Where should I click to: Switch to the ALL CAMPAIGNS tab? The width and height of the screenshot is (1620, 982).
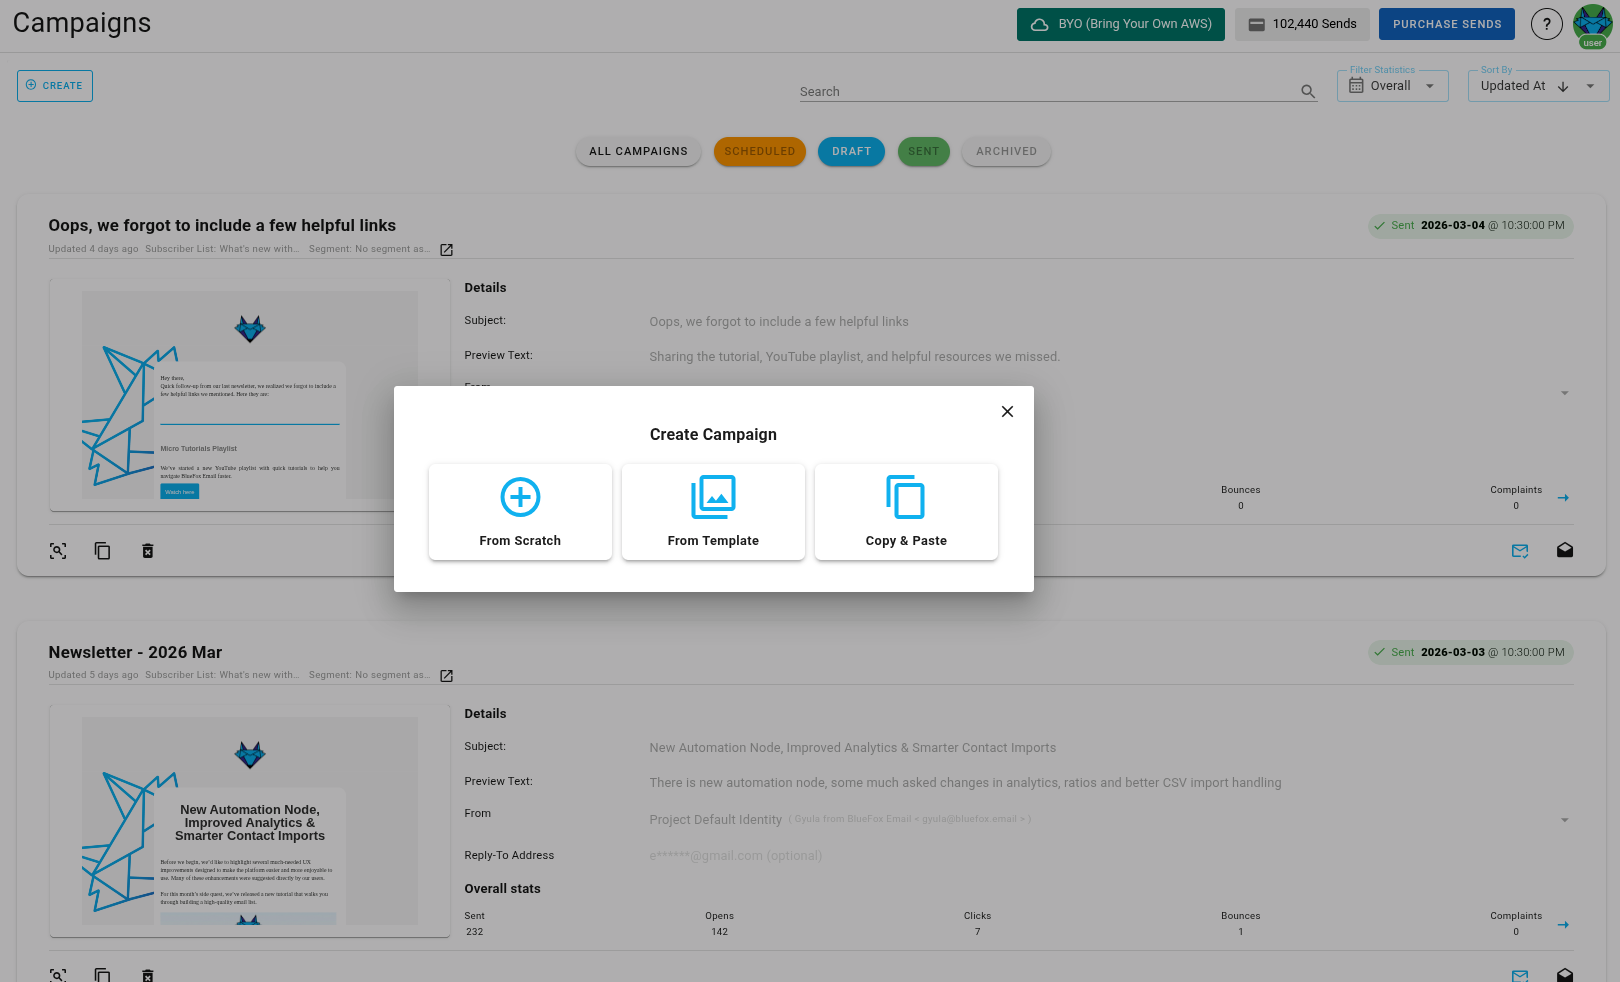(638, 151)
